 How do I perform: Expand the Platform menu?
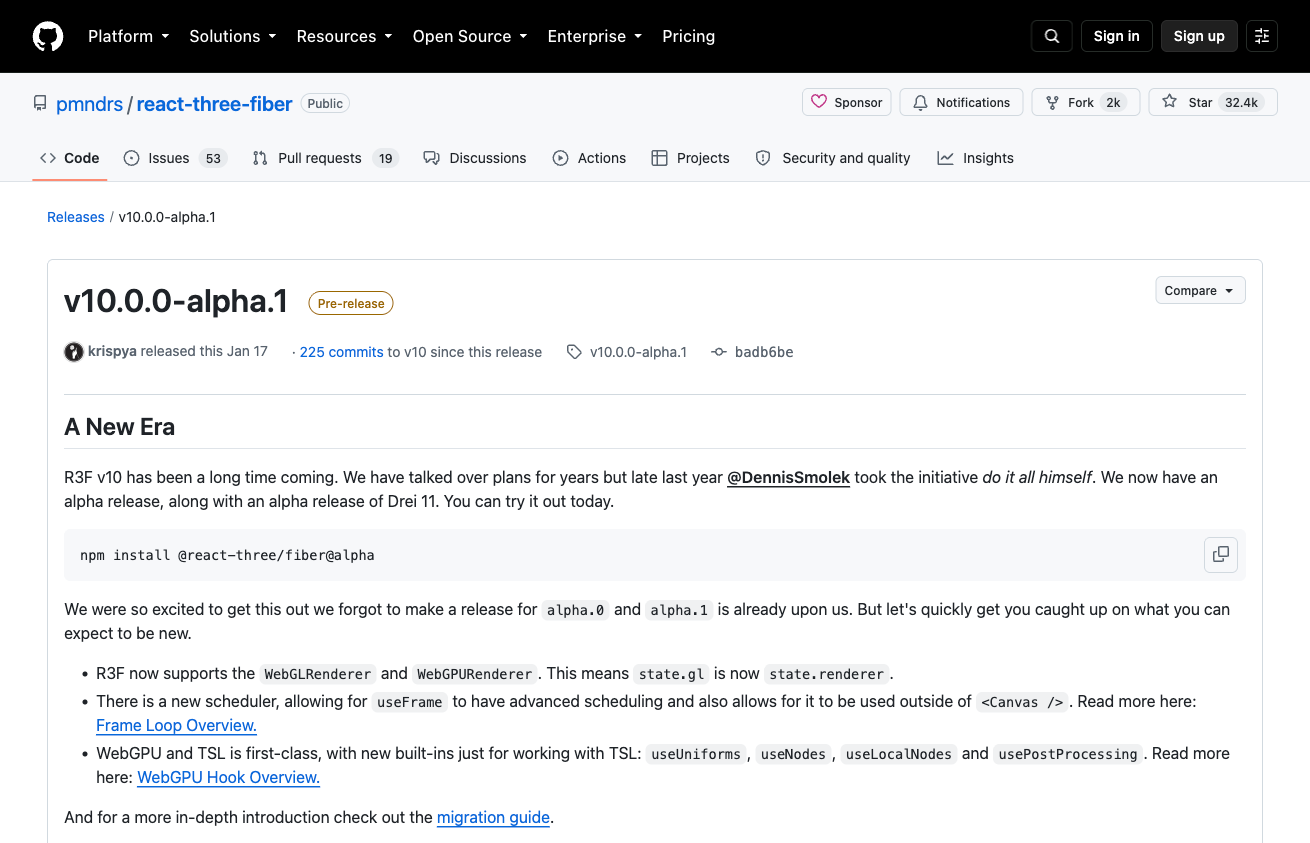tap(128, 36)
